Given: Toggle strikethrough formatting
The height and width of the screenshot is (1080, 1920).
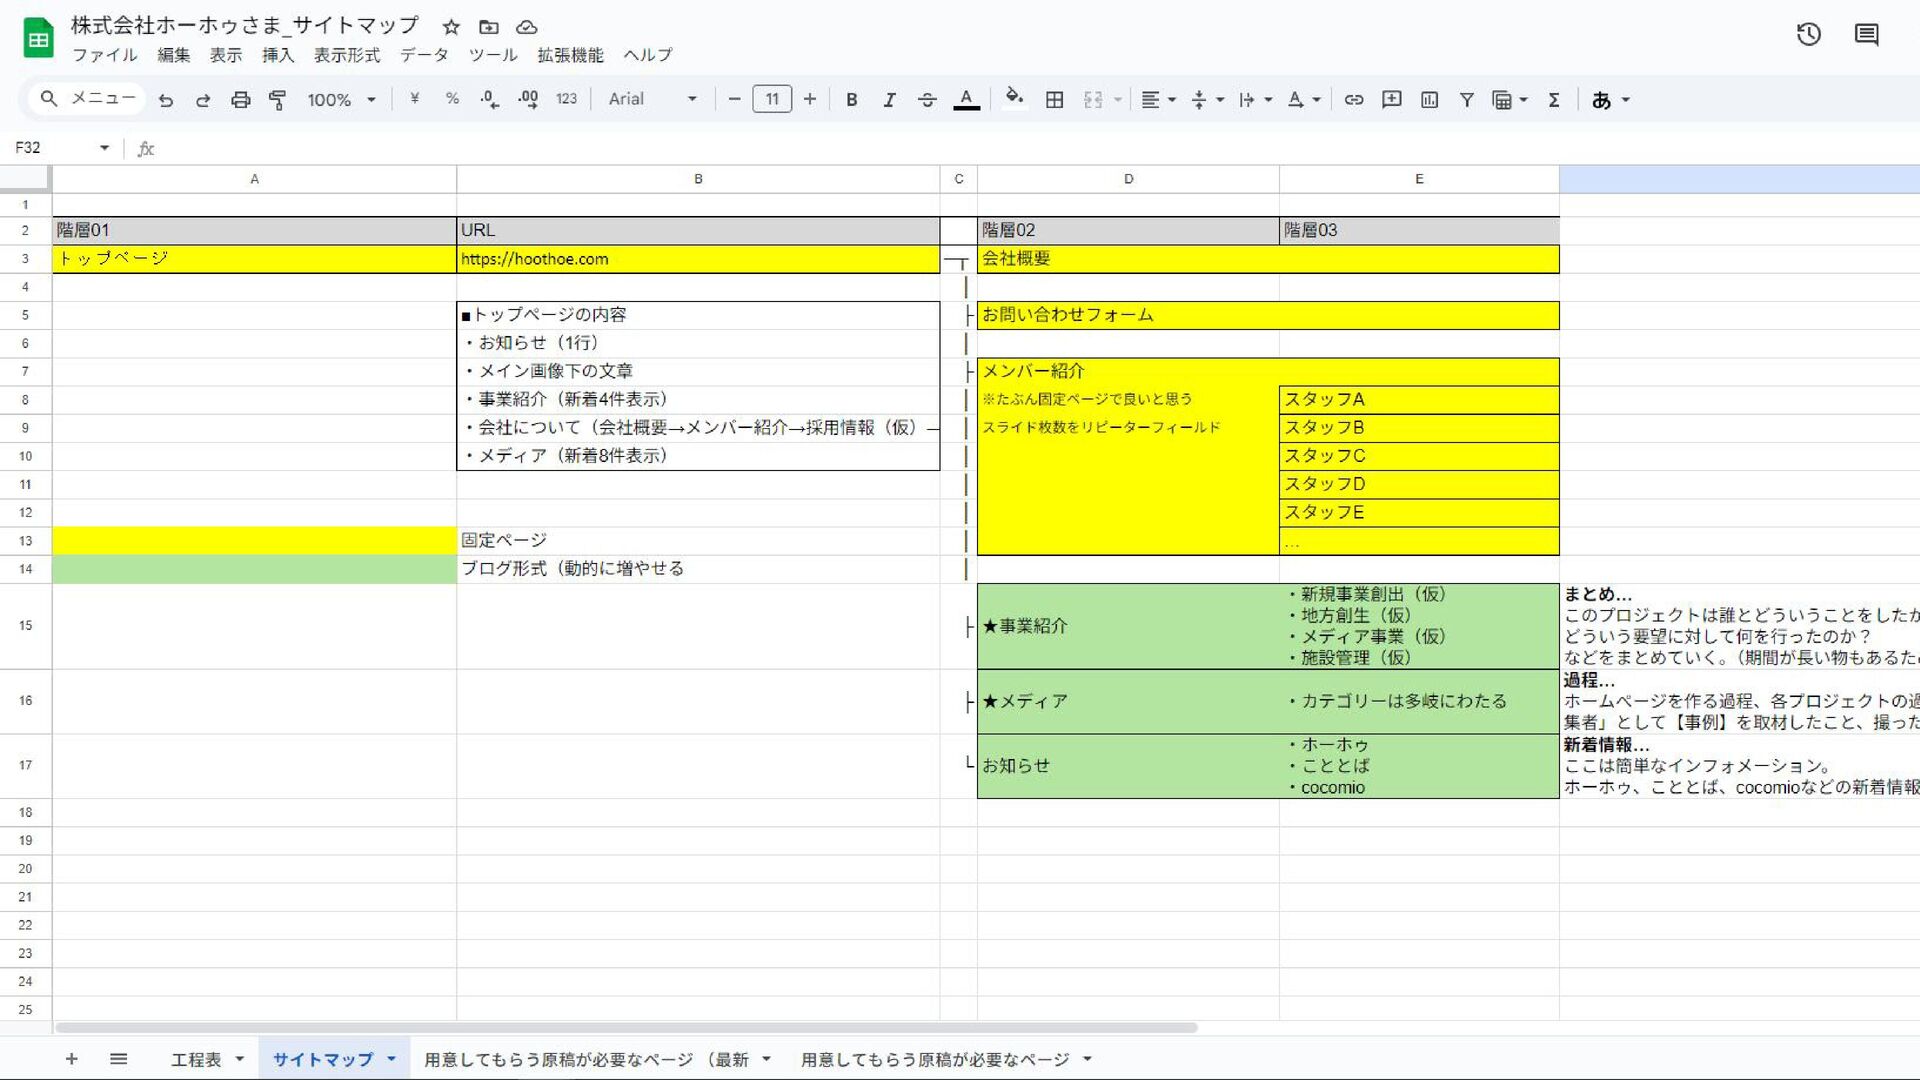Looking at the screenshot, I should pos(926,99).
